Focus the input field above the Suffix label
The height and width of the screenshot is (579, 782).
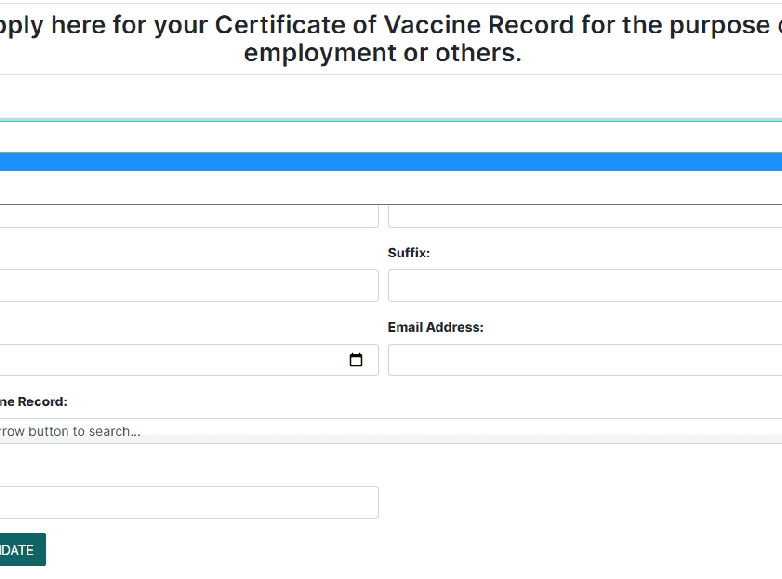(584, 215)
